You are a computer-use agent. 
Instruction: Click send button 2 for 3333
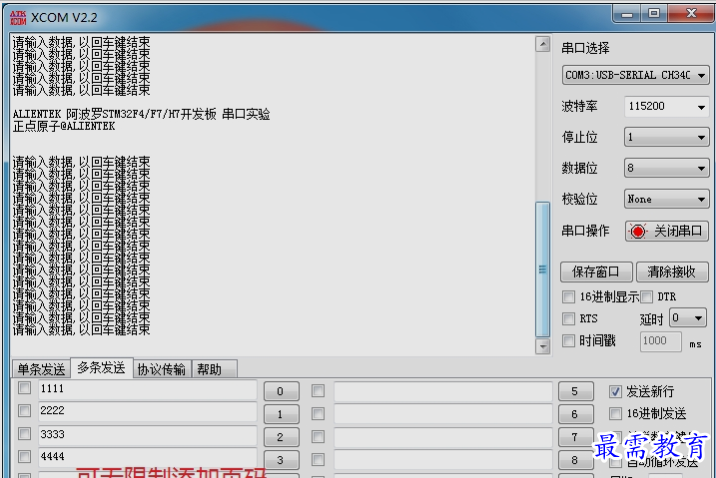point(281,437)
